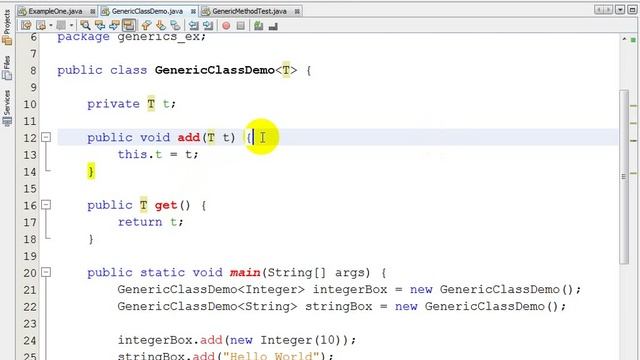
Task: Click the highlighted type parameter T on line 8
Action: [286, 70]
